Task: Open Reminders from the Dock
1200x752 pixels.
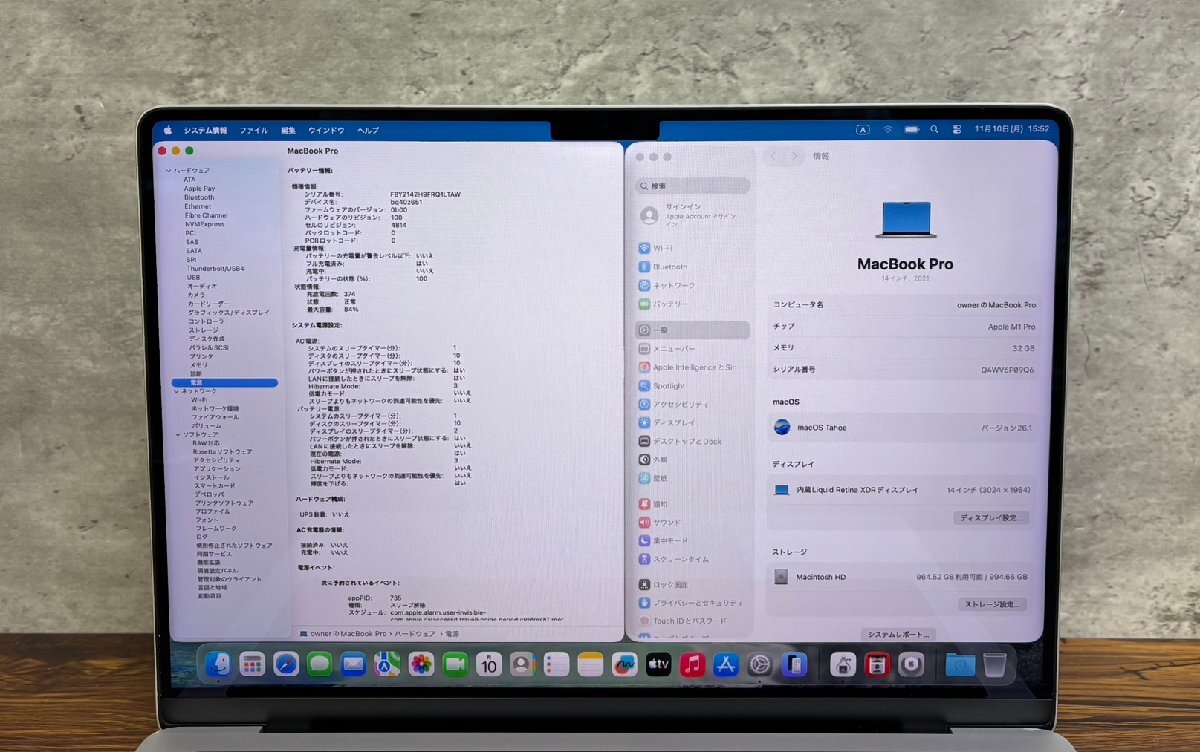Action: [557, 664]
